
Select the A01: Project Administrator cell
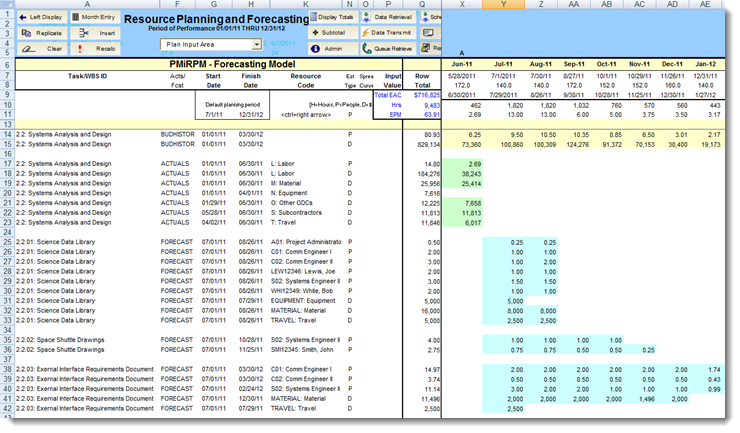(x=306, y=242)
